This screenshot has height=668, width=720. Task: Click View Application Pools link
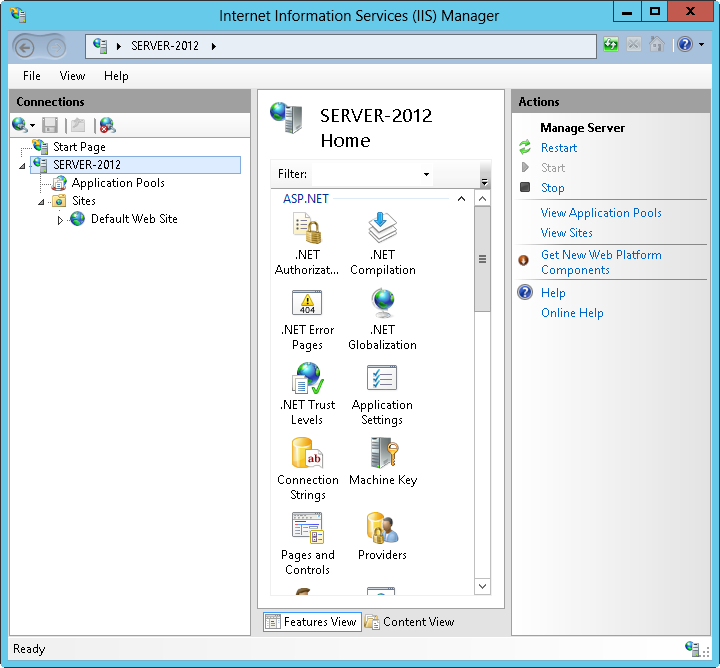601,213
